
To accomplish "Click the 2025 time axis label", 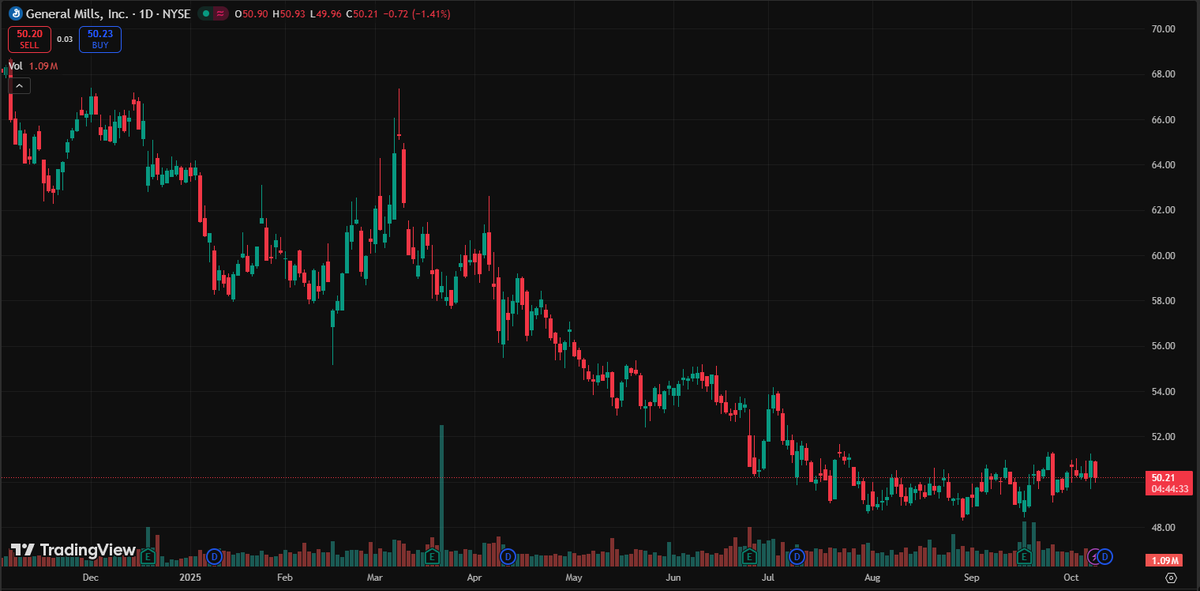I will click(x=190, y=578).
